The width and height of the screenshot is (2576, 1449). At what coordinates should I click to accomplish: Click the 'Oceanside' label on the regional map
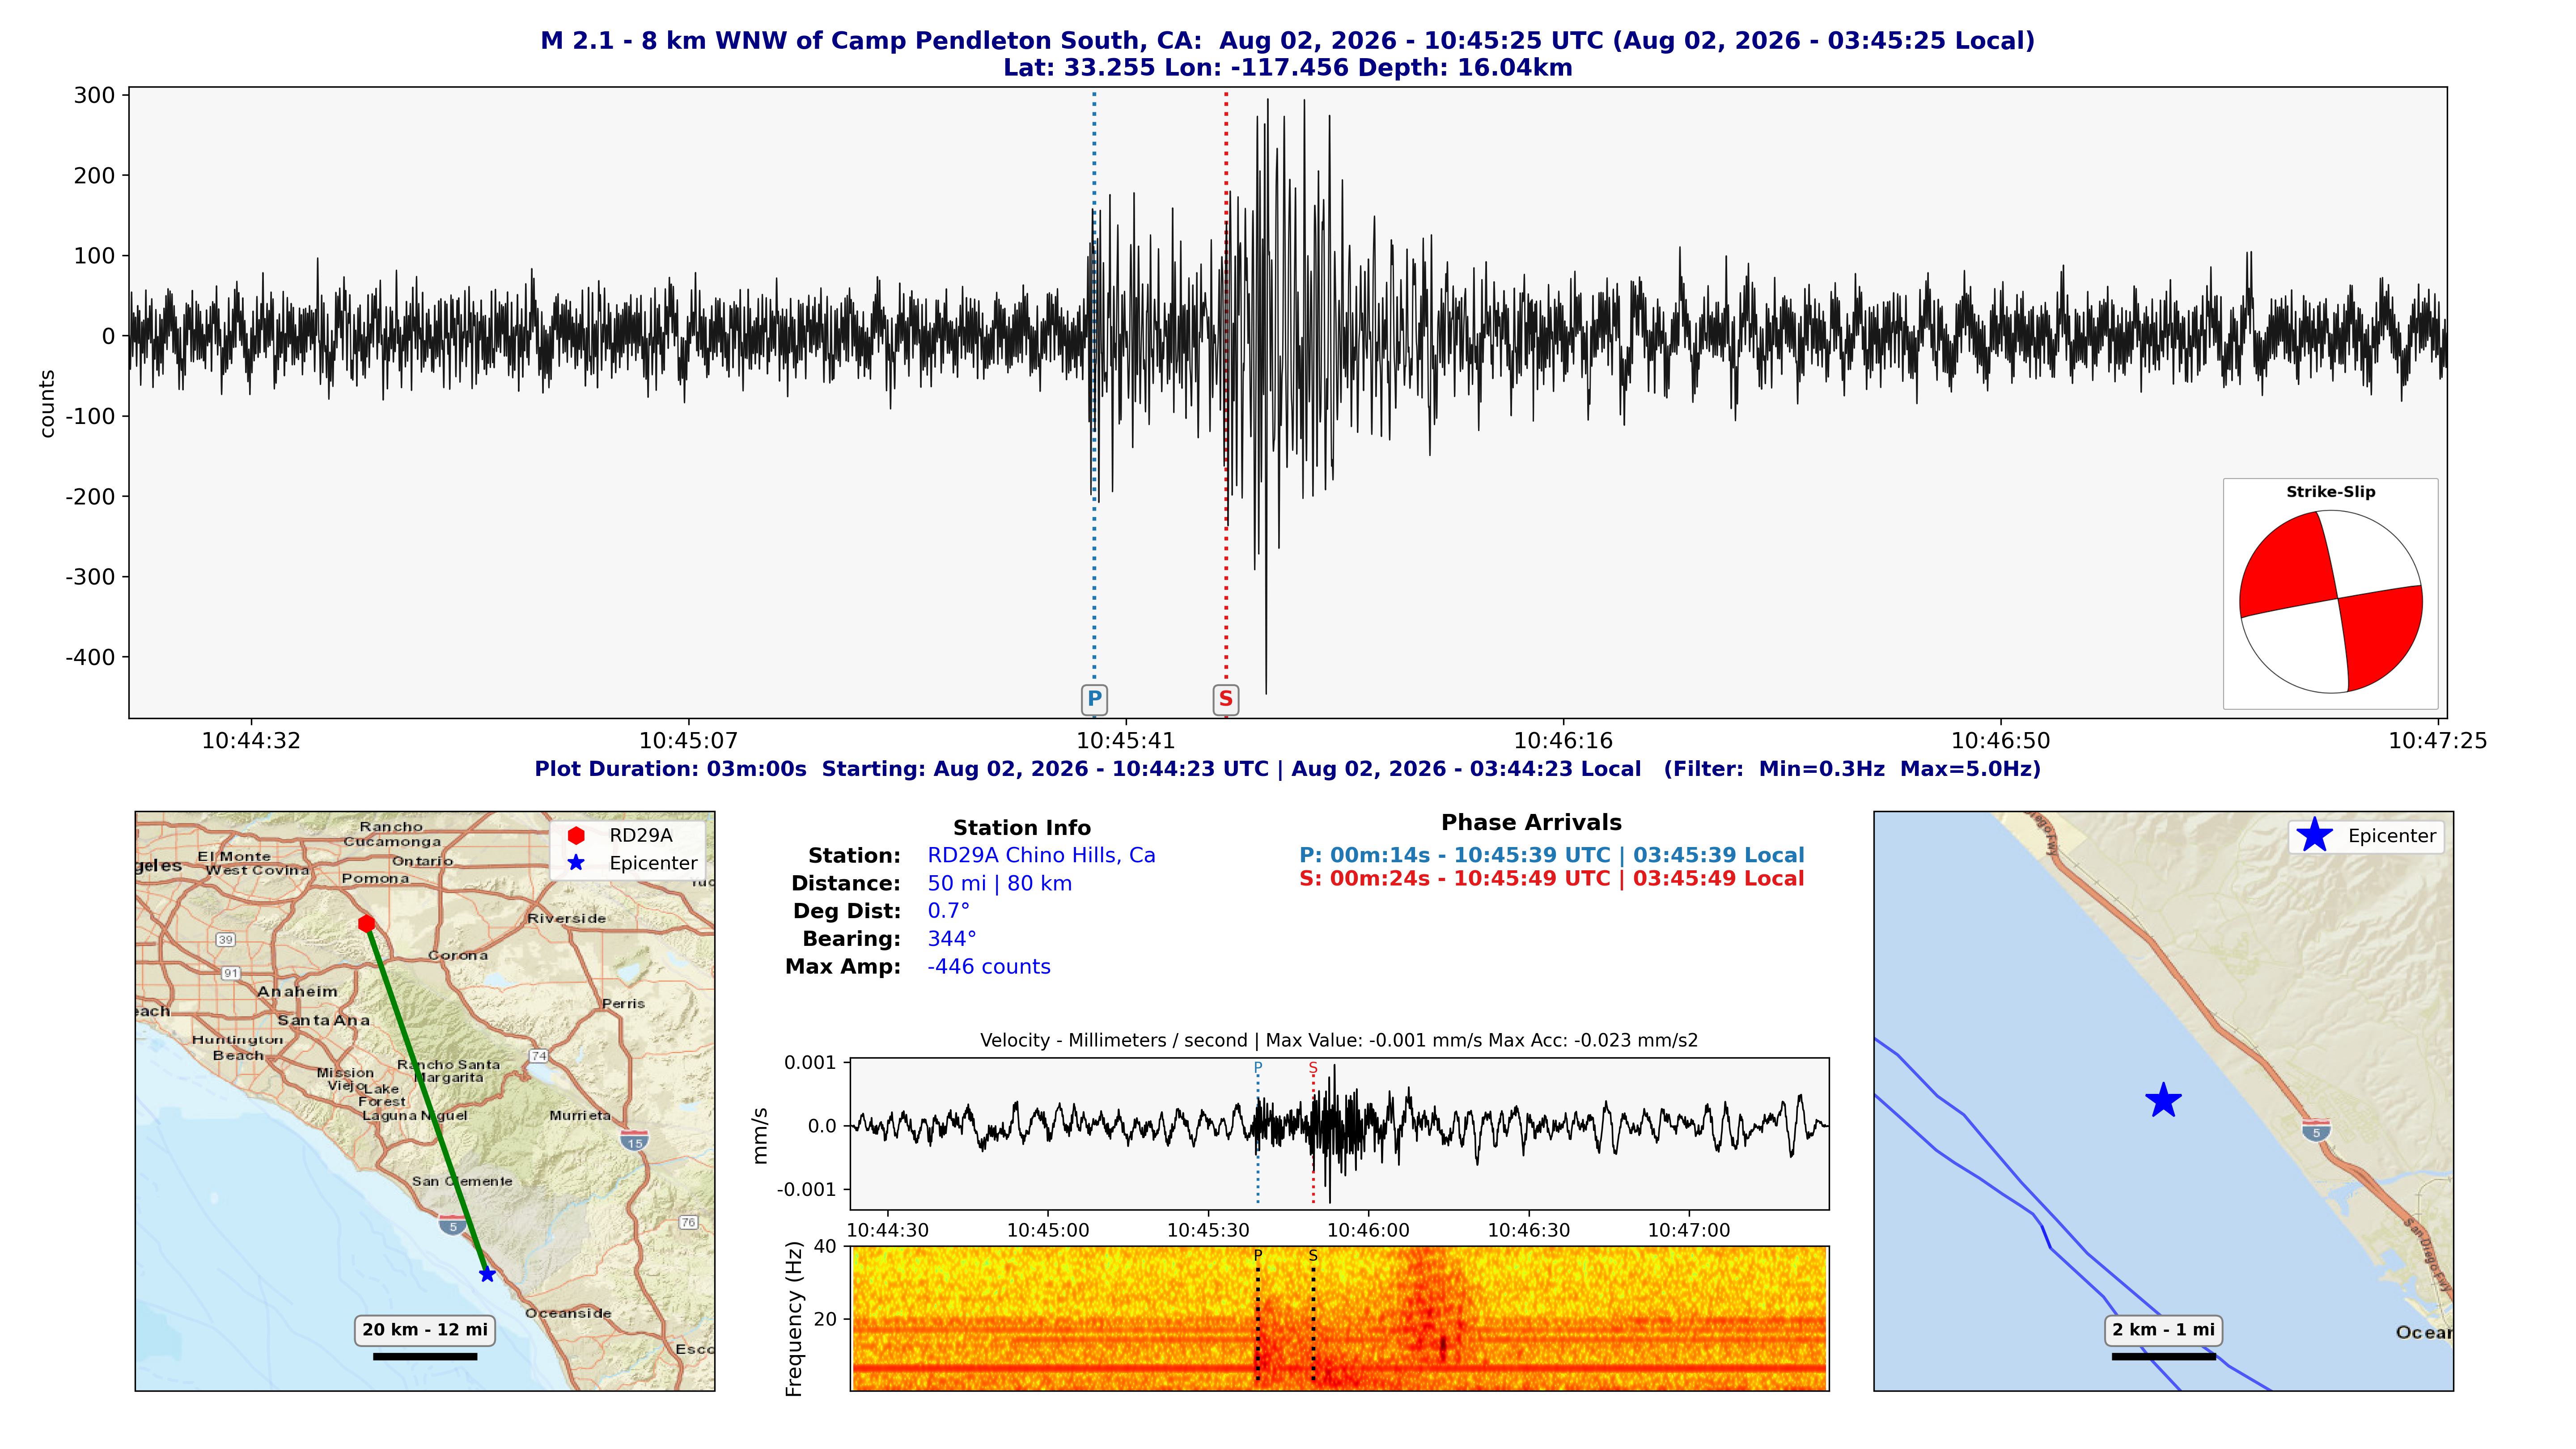[x=568, y=1313]
